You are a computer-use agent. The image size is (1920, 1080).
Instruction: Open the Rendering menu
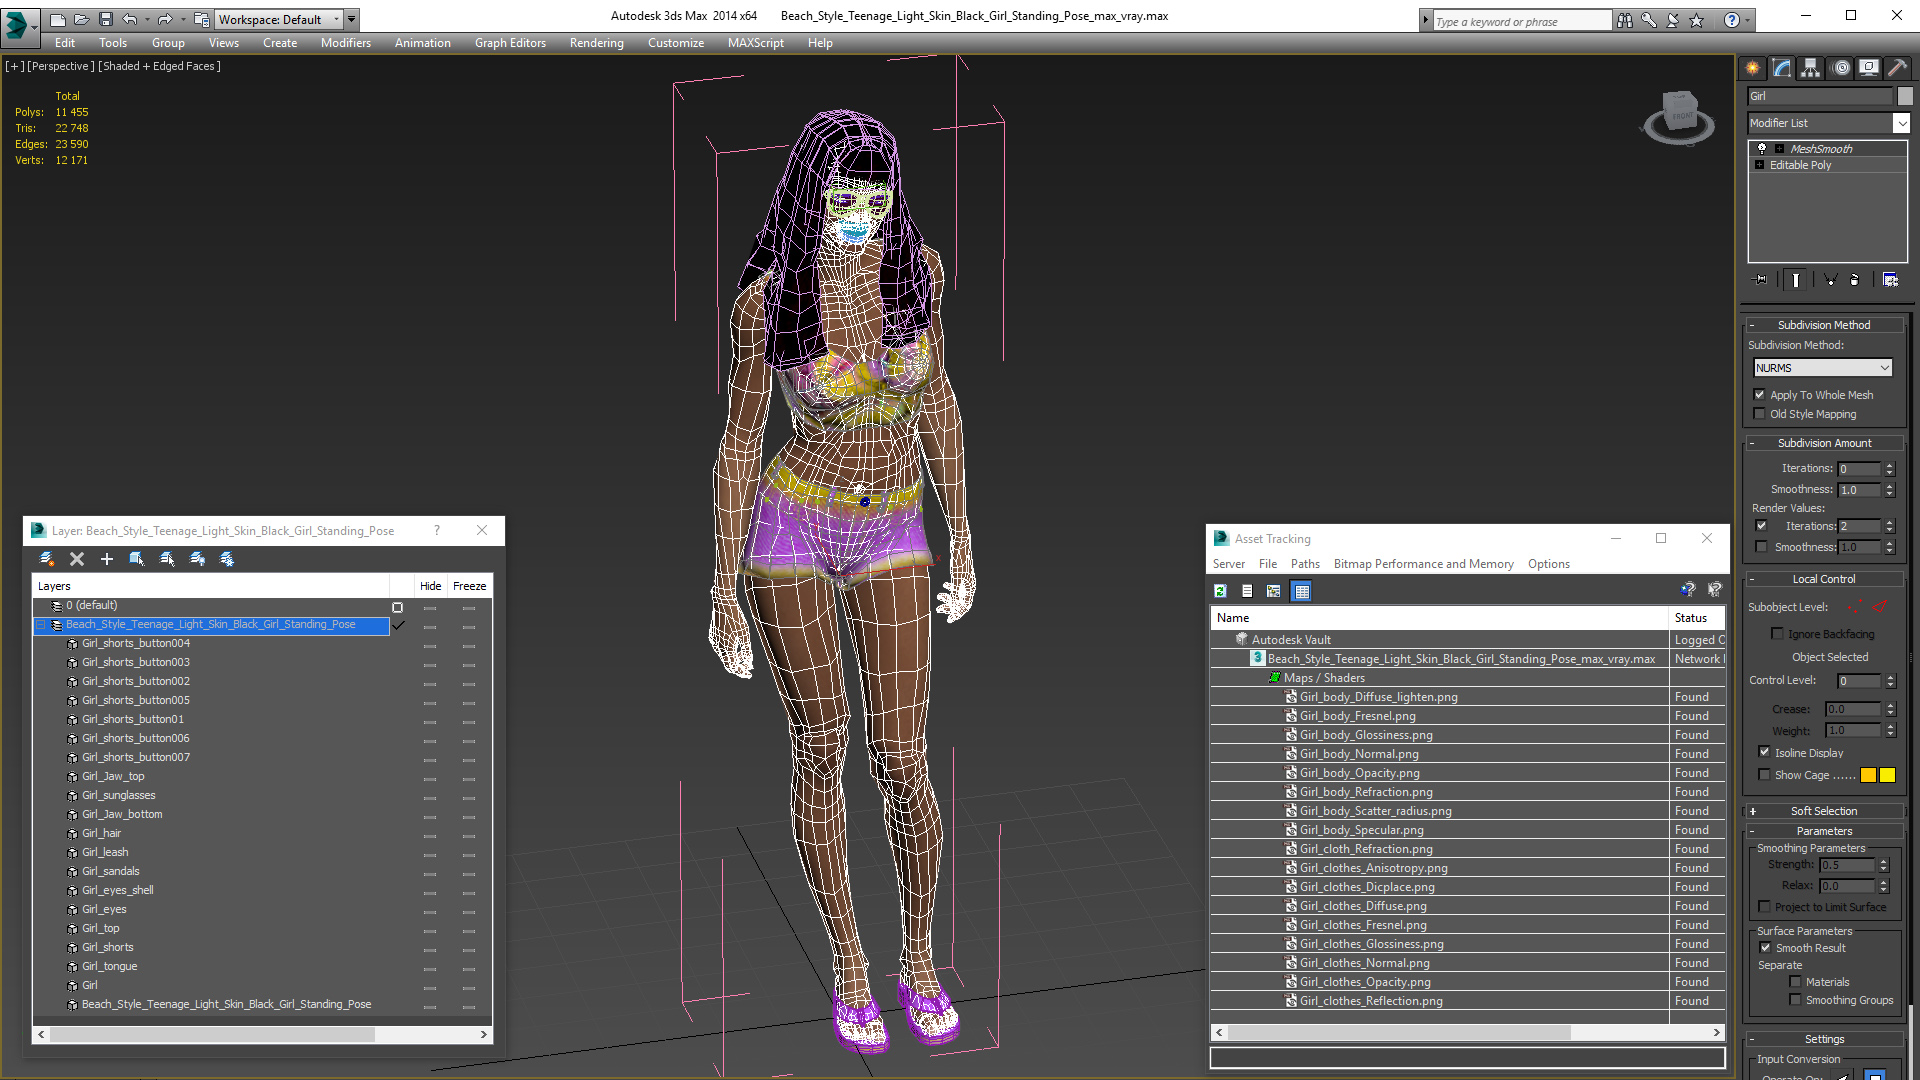pos(596,43)
